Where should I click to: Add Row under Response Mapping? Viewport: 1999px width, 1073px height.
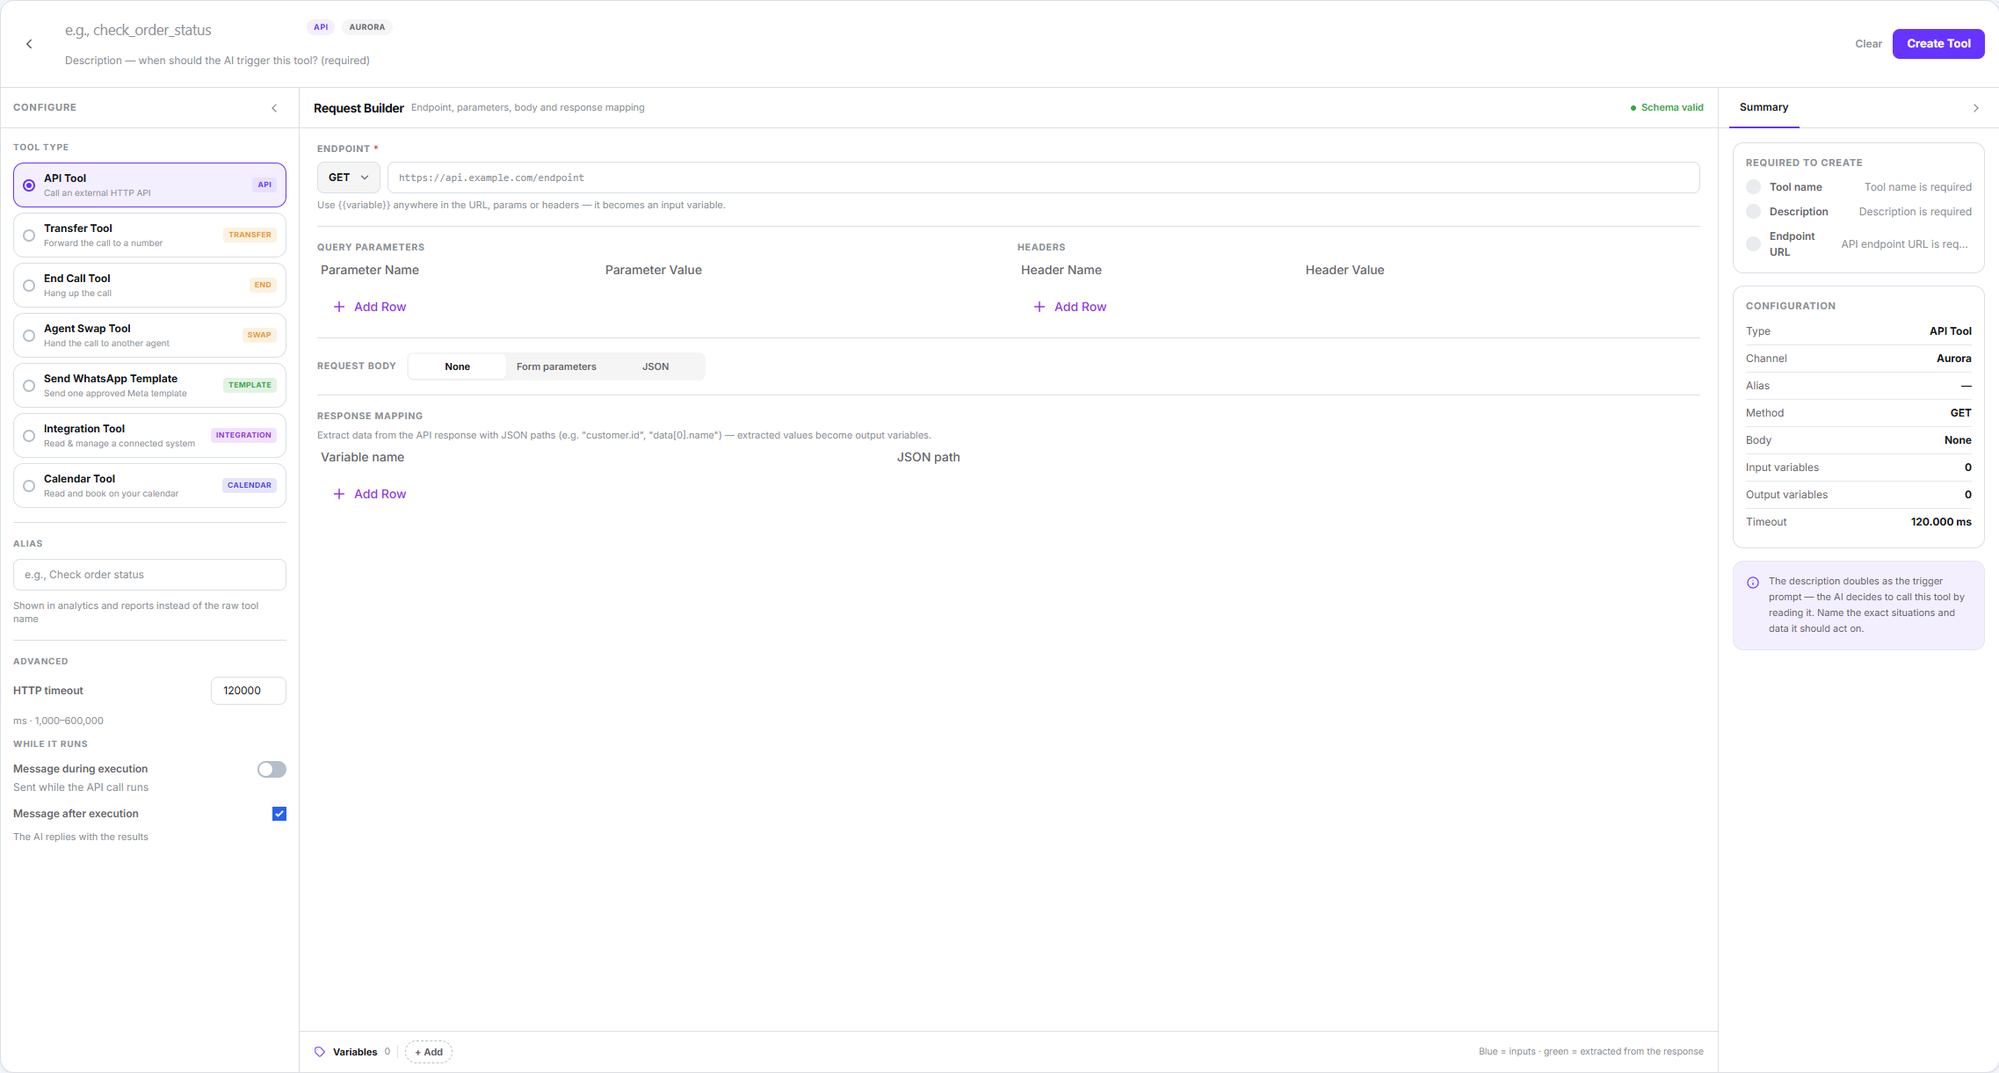(x=369, y=494)
